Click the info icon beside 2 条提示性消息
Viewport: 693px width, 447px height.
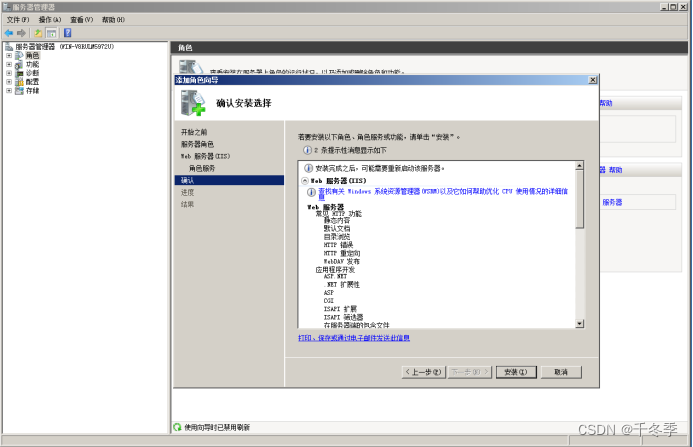coord(307,150)
